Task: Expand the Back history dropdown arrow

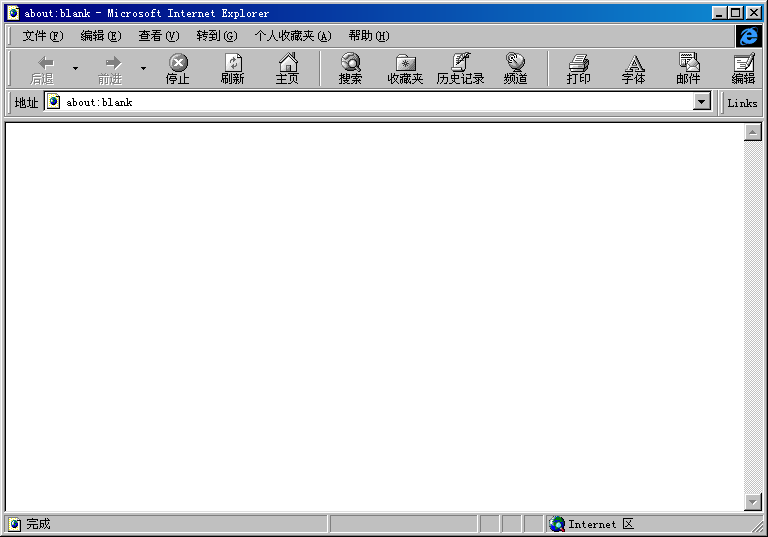Action: point(75,69)
